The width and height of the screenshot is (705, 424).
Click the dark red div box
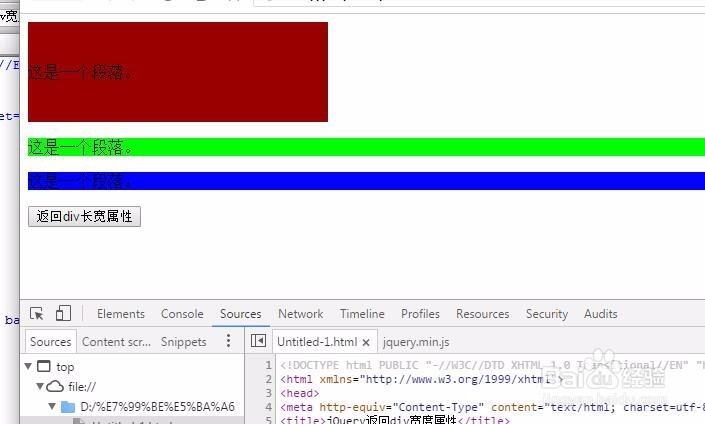click(178, 72)
